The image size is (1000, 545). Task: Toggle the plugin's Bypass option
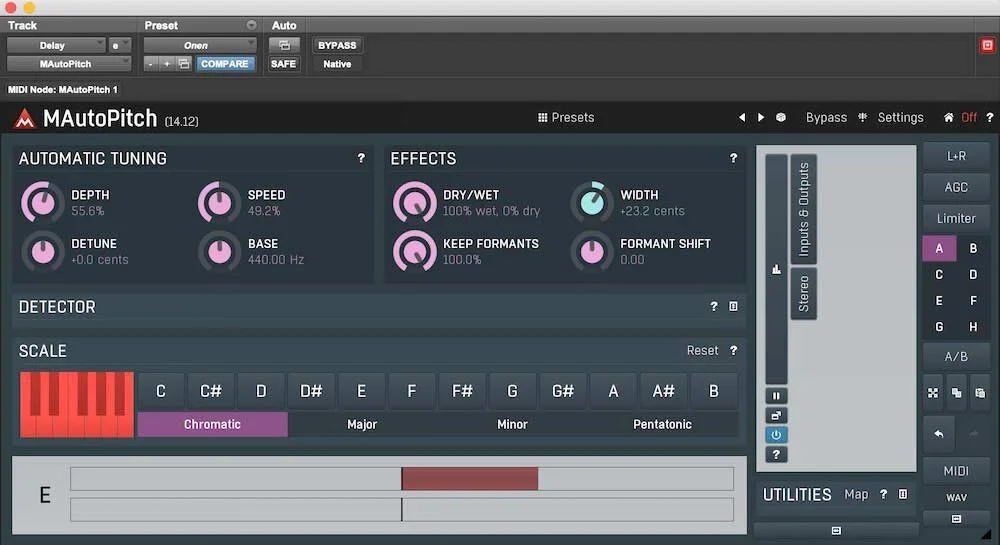[826, 117]
